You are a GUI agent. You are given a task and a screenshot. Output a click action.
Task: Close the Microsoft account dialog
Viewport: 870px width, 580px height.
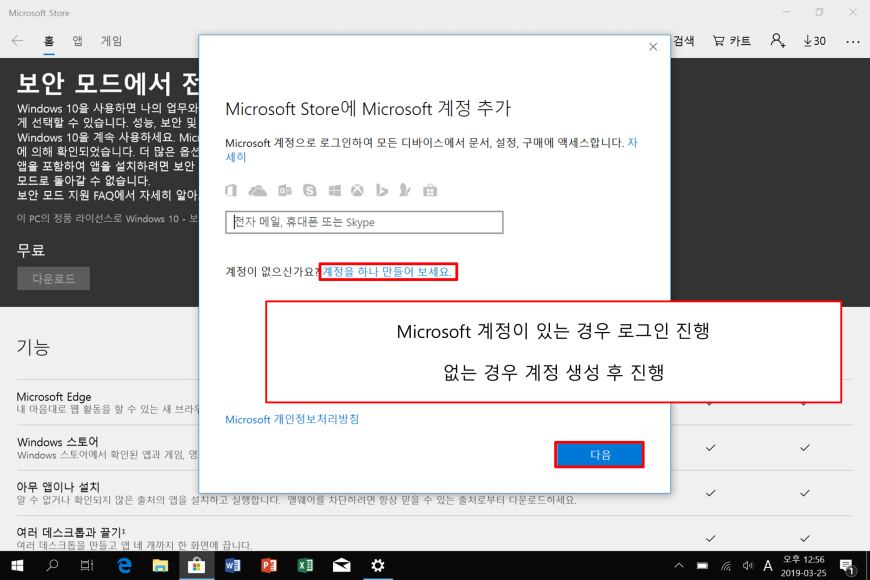click(653, 47)
